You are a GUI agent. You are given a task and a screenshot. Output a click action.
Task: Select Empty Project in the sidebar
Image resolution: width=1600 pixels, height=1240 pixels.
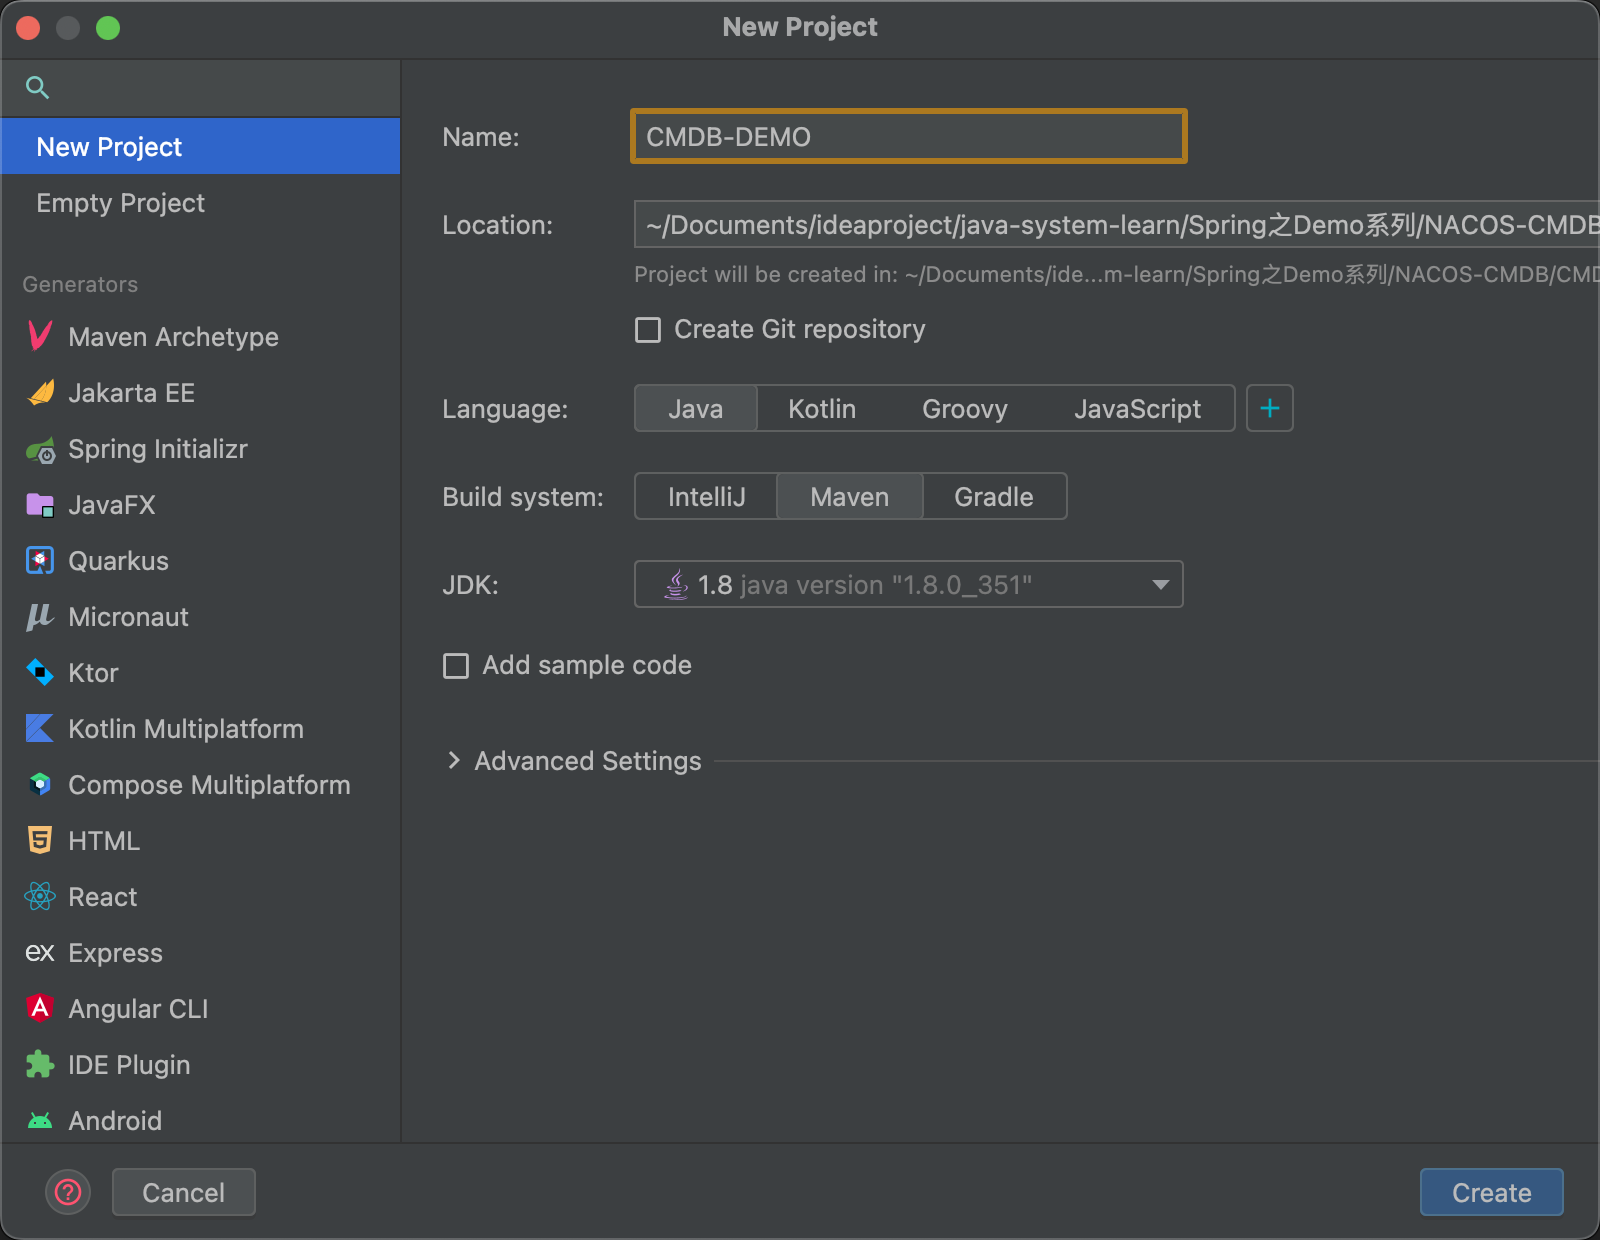tap(201, 203)
